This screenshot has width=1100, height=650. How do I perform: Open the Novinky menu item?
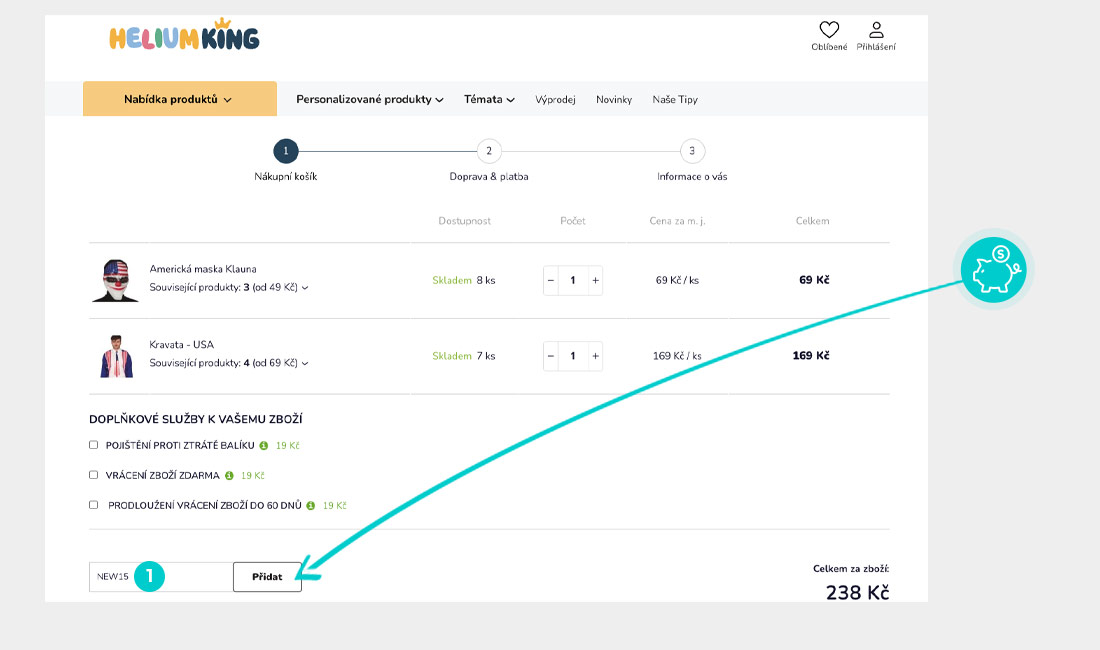click(614, 100)
